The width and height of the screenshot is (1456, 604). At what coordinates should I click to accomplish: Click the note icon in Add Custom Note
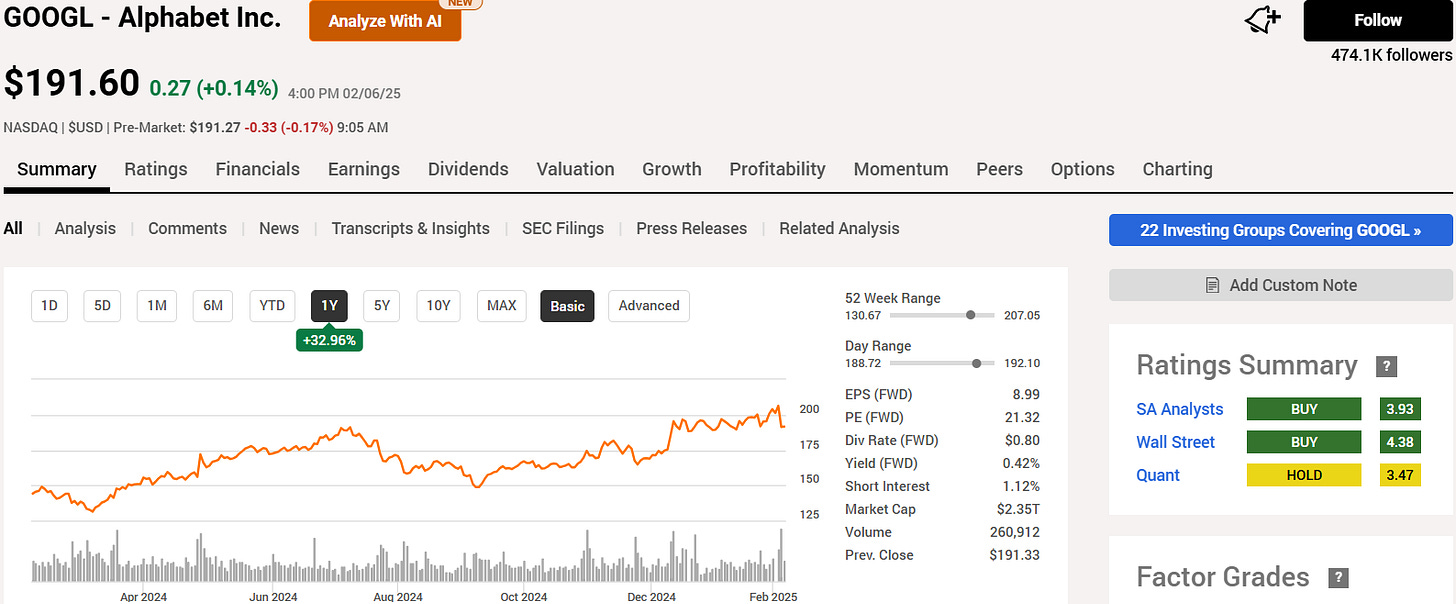tap(1213, 285)
